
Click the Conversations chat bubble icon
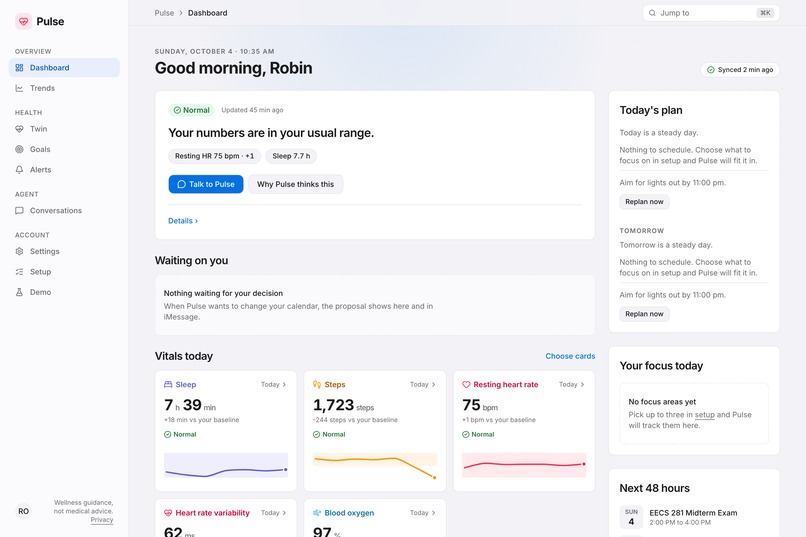(x=20, y=211)
